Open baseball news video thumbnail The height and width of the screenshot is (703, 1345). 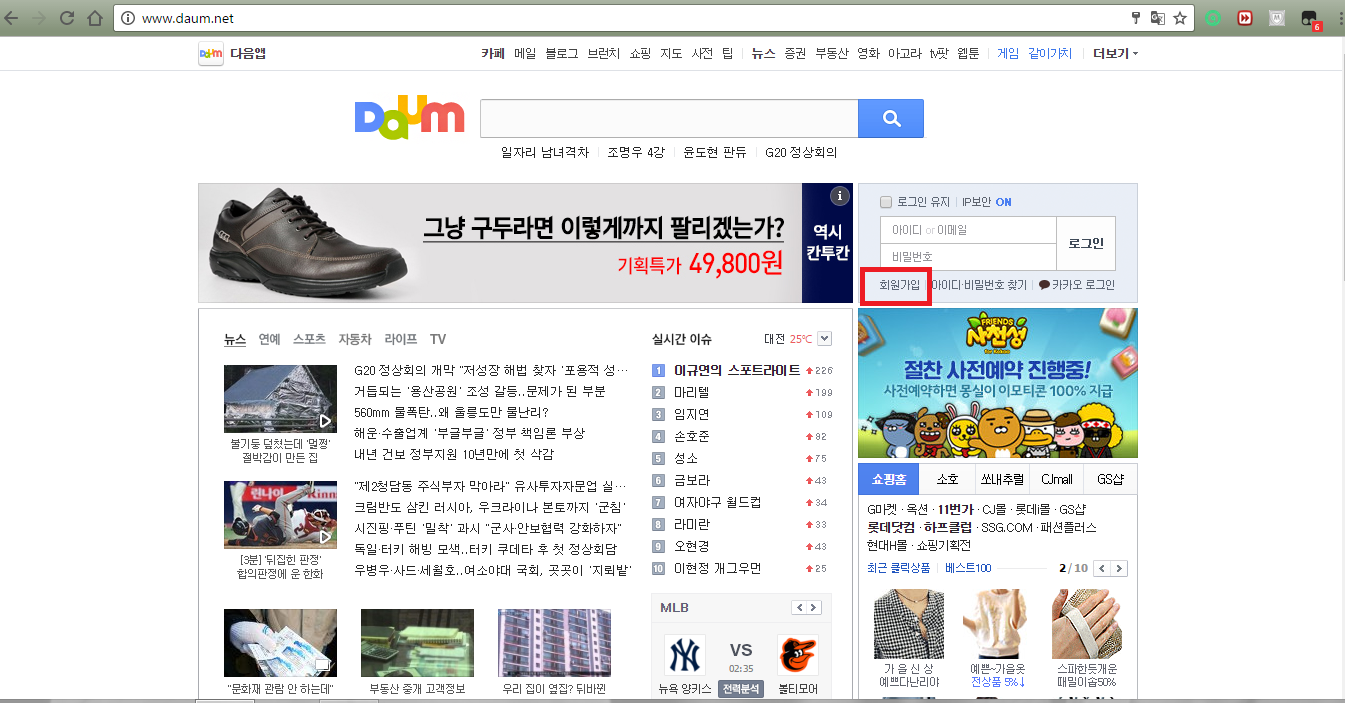point(280,515)
